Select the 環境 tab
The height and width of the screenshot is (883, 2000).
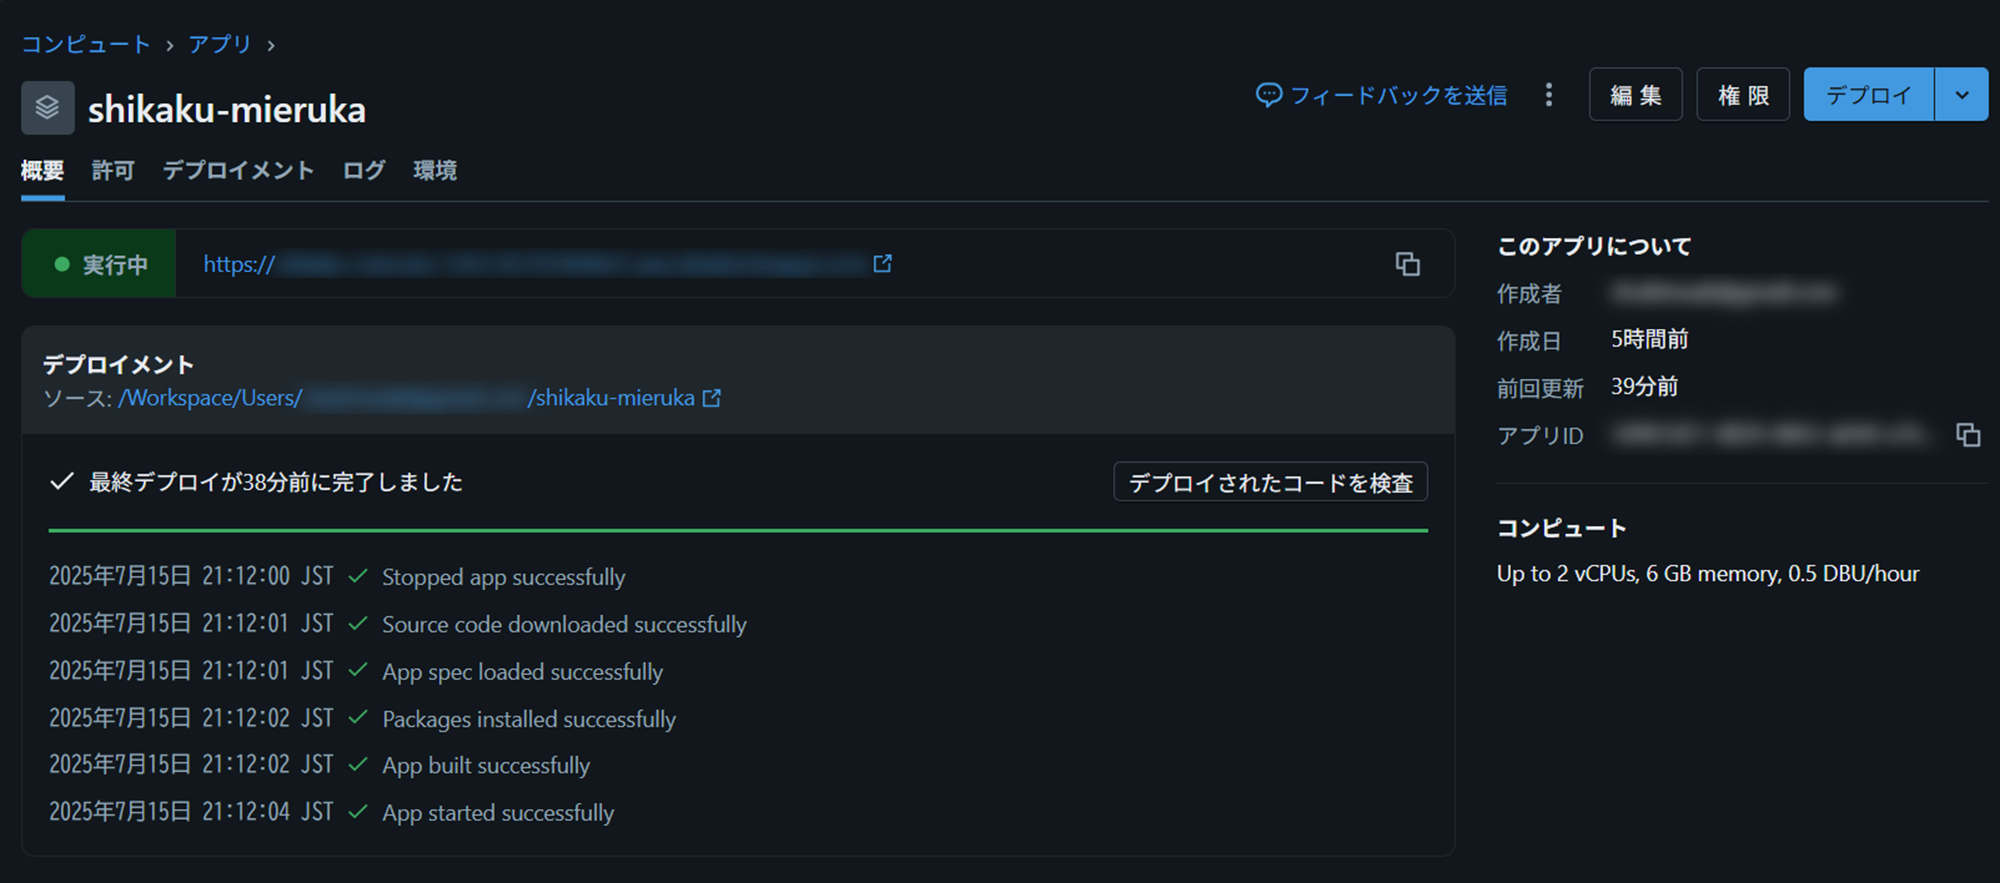click(435, 171)
